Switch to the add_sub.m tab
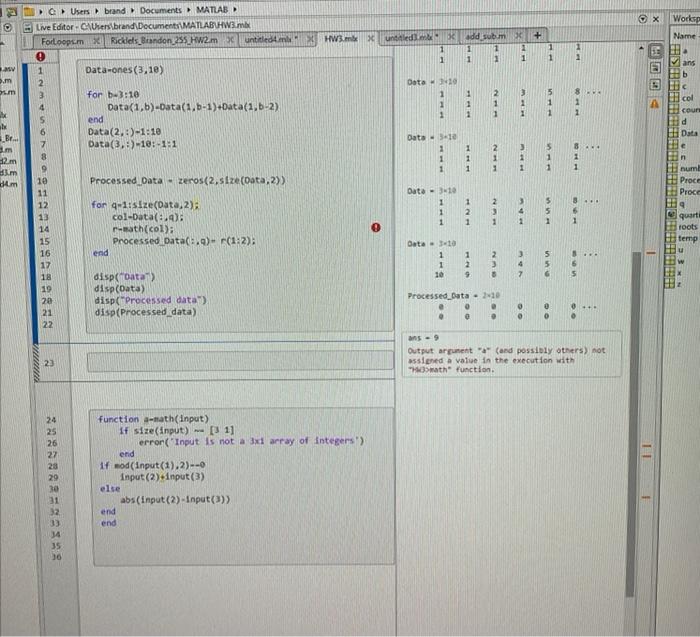Image resolution: width=700 pixels, height=637 pixels. [487, 35]
